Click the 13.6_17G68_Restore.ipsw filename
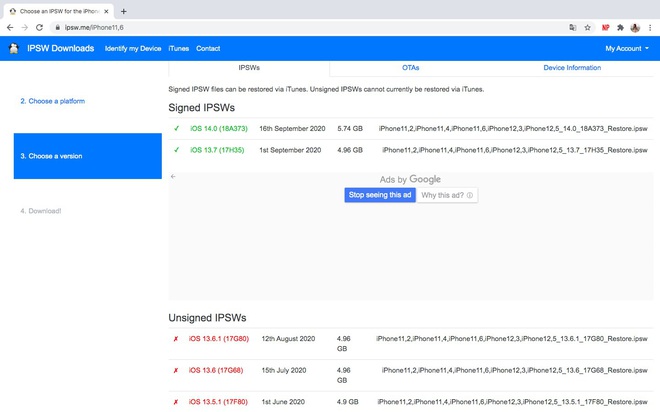 point(515,370)
